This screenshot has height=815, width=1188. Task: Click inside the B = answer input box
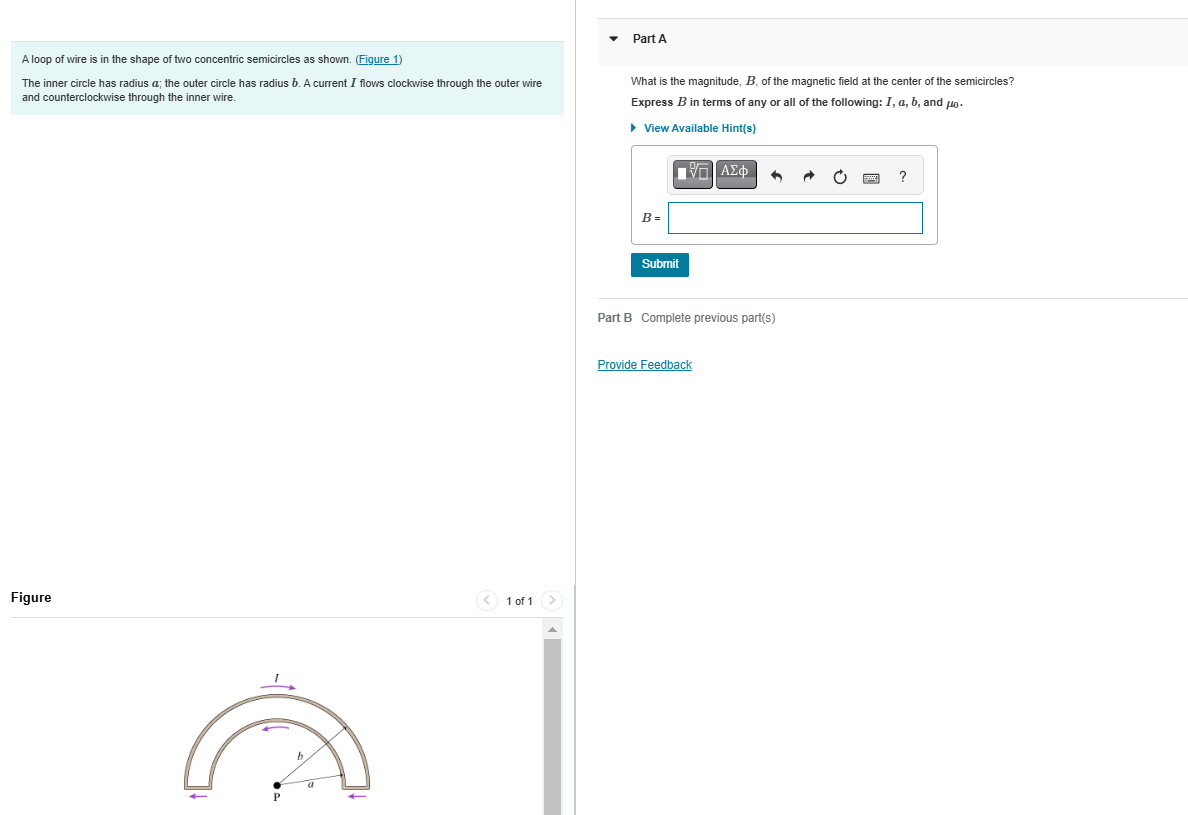pyautogui.click(x=795, y=218)
